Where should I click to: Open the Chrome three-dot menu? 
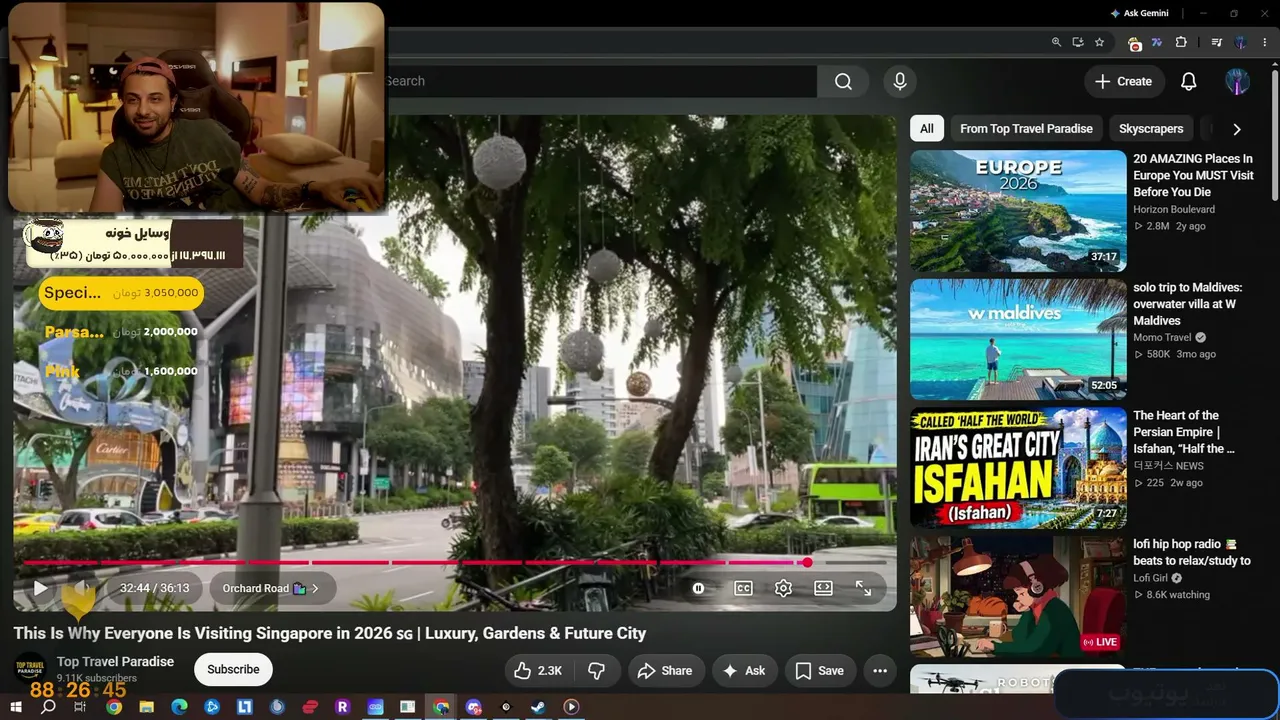1264,42
